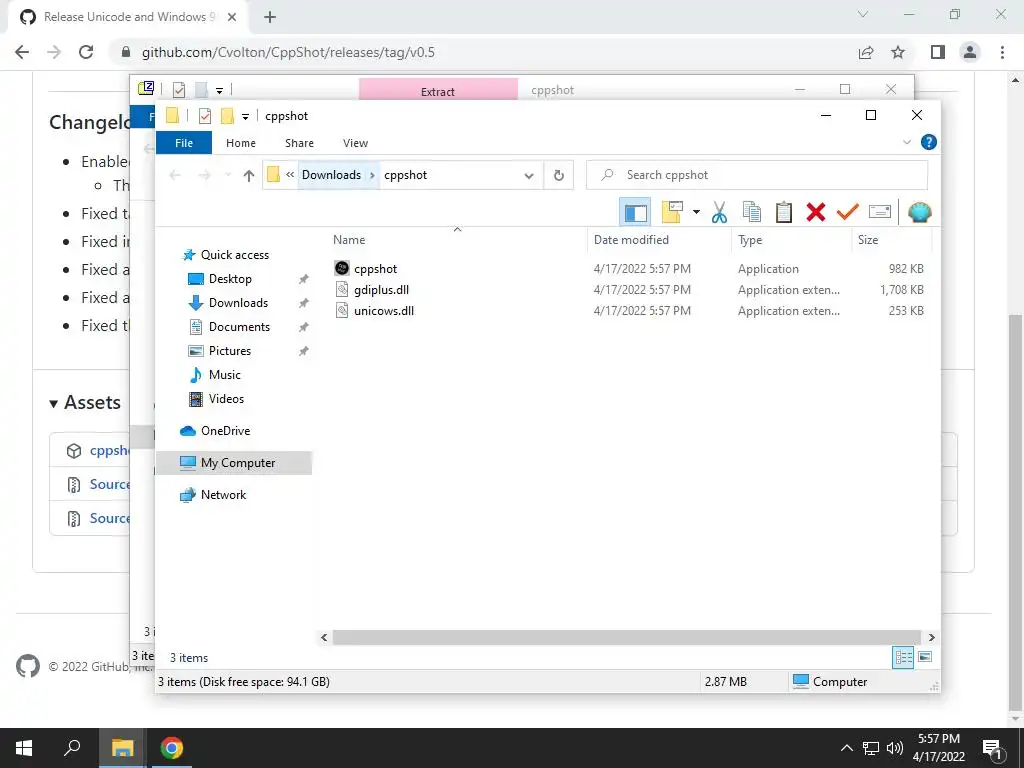This screenshot has height=768, width=1024.
Task: Open the address bar history dropdown
Action: (x=529, y=175)
